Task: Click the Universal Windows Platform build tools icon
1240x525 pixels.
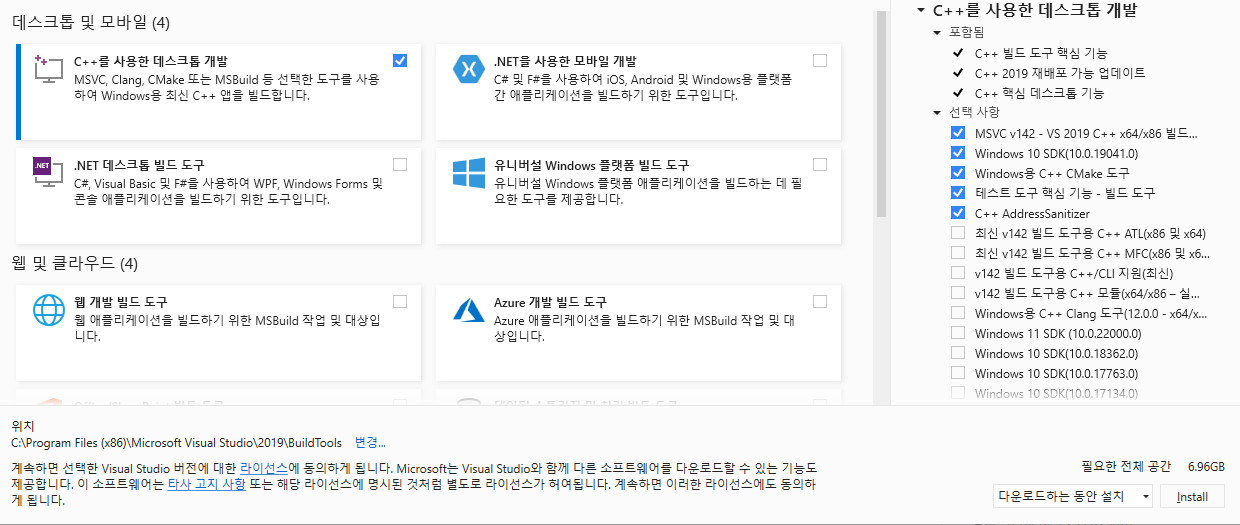Action: pos(468,173)
